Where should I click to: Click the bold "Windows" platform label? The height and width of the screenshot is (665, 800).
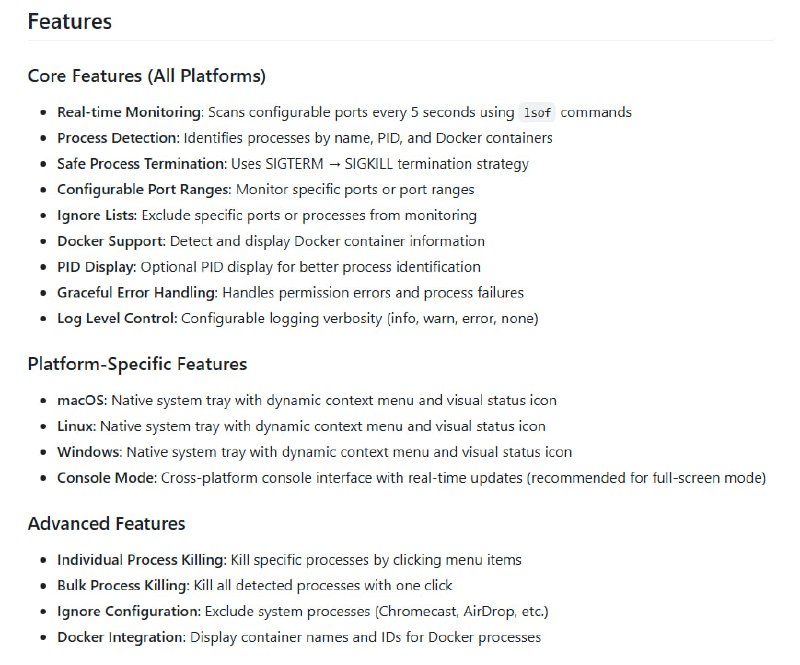pos(89,452)
